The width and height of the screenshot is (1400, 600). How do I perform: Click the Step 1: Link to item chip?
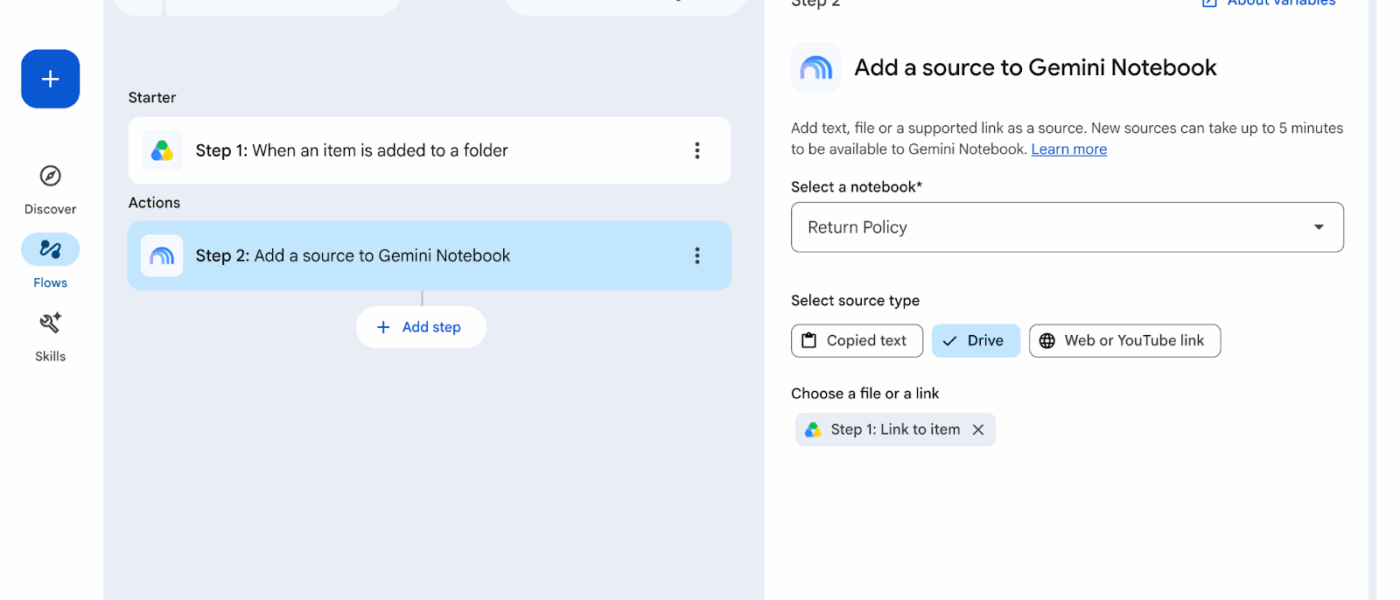(895, 430)
